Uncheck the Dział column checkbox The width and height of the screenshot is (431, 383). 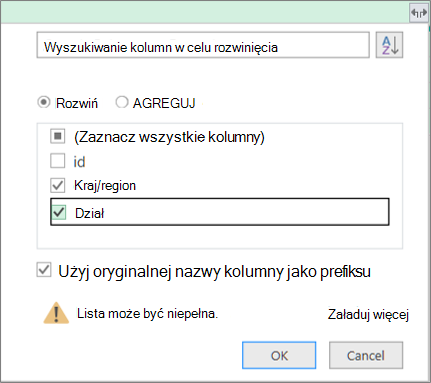tap(59, 212)
